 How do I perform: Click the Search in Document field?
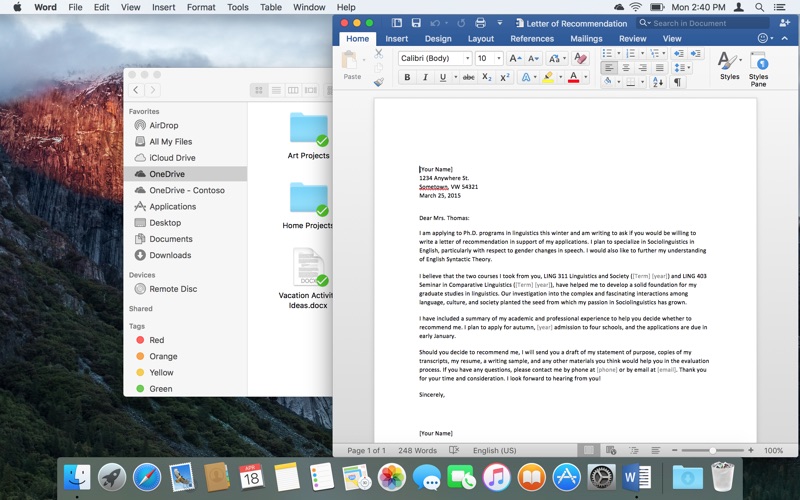[x=703, y=23]
